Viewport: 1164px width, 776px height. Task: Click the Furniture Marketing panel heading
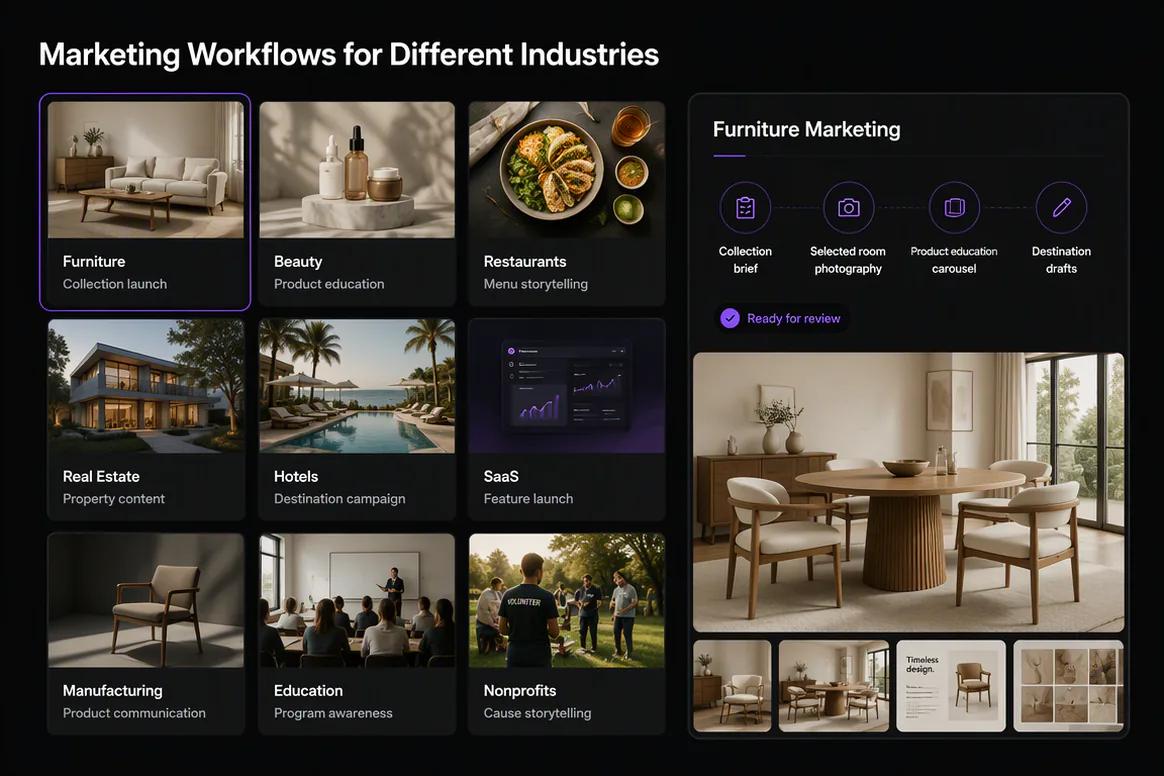806,130
